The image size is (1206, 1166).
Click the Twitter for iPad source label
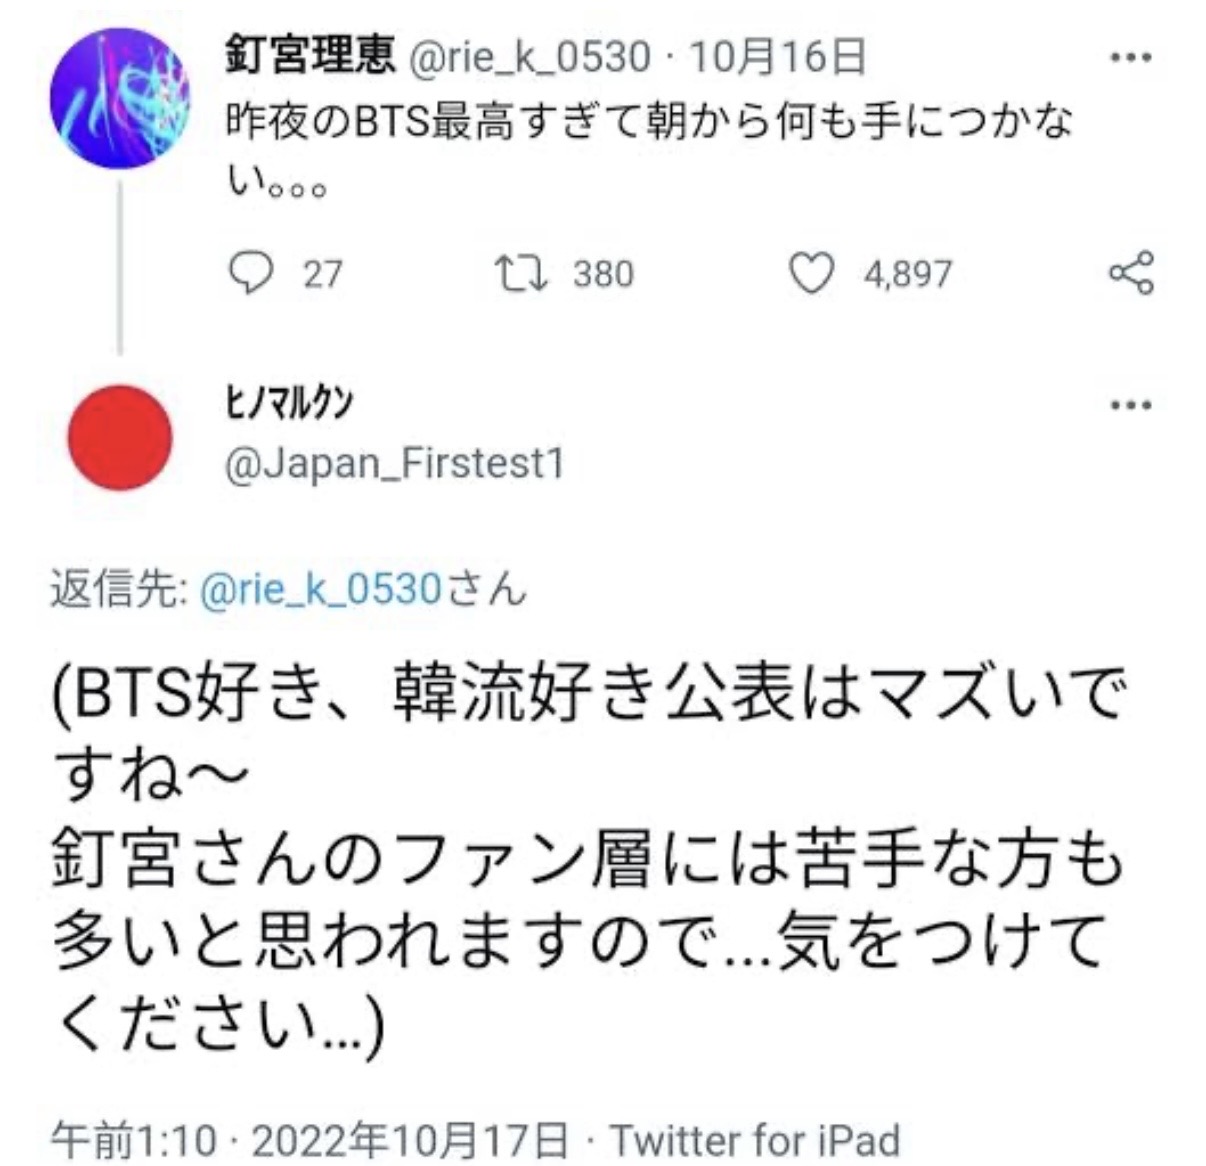(755, 1141)
